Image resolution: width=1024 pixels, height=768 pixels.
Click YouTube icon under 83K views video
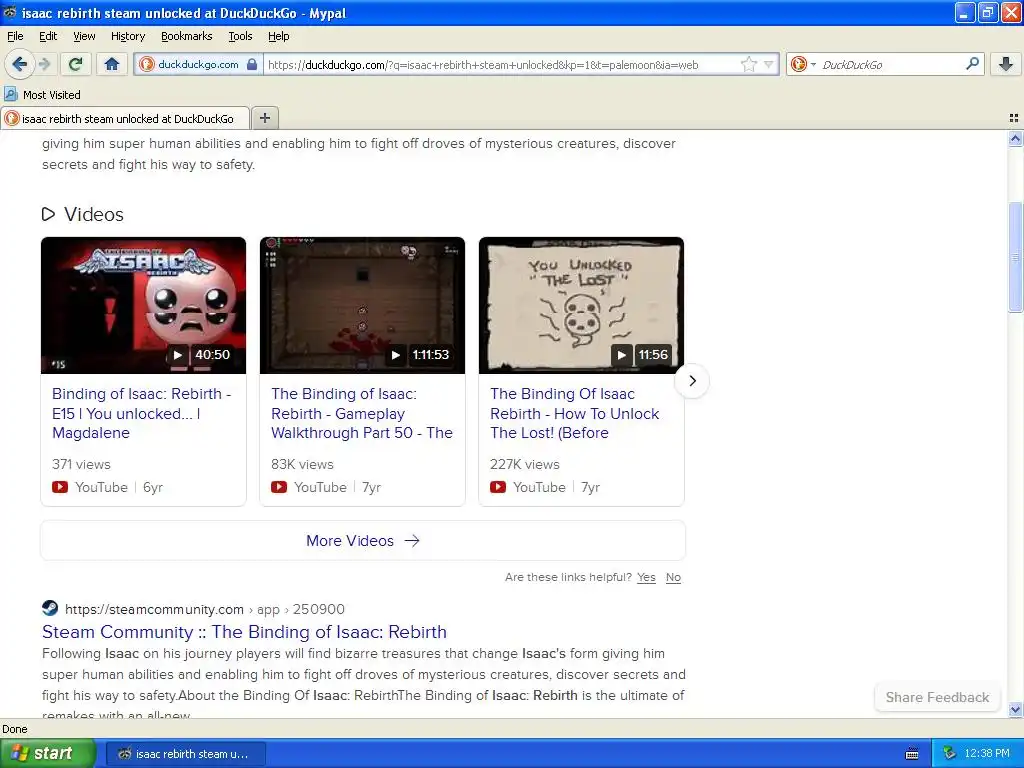[x=279, y=487]
